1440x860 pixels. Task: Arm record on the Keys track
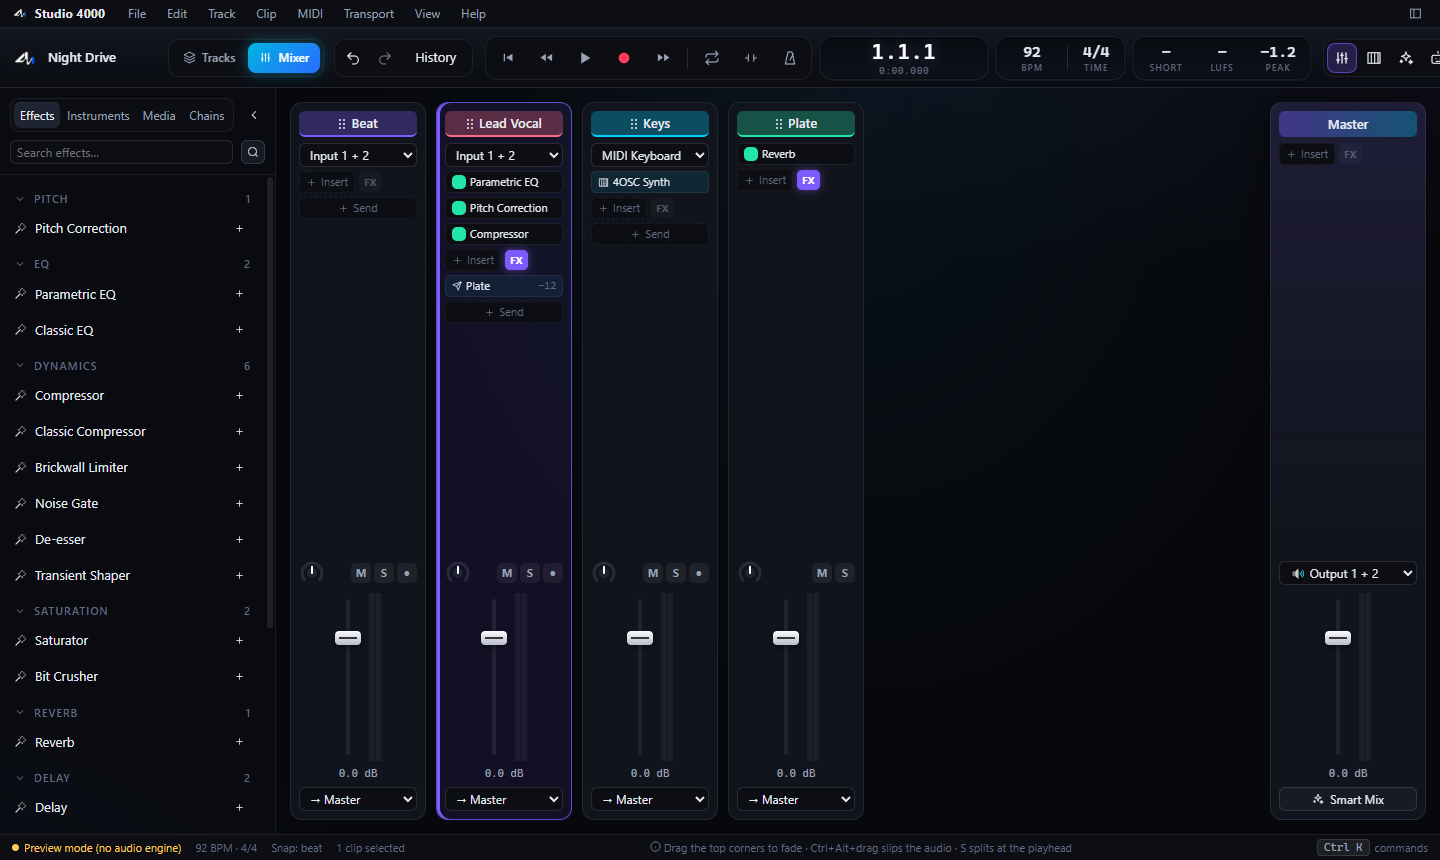(699, 573)
